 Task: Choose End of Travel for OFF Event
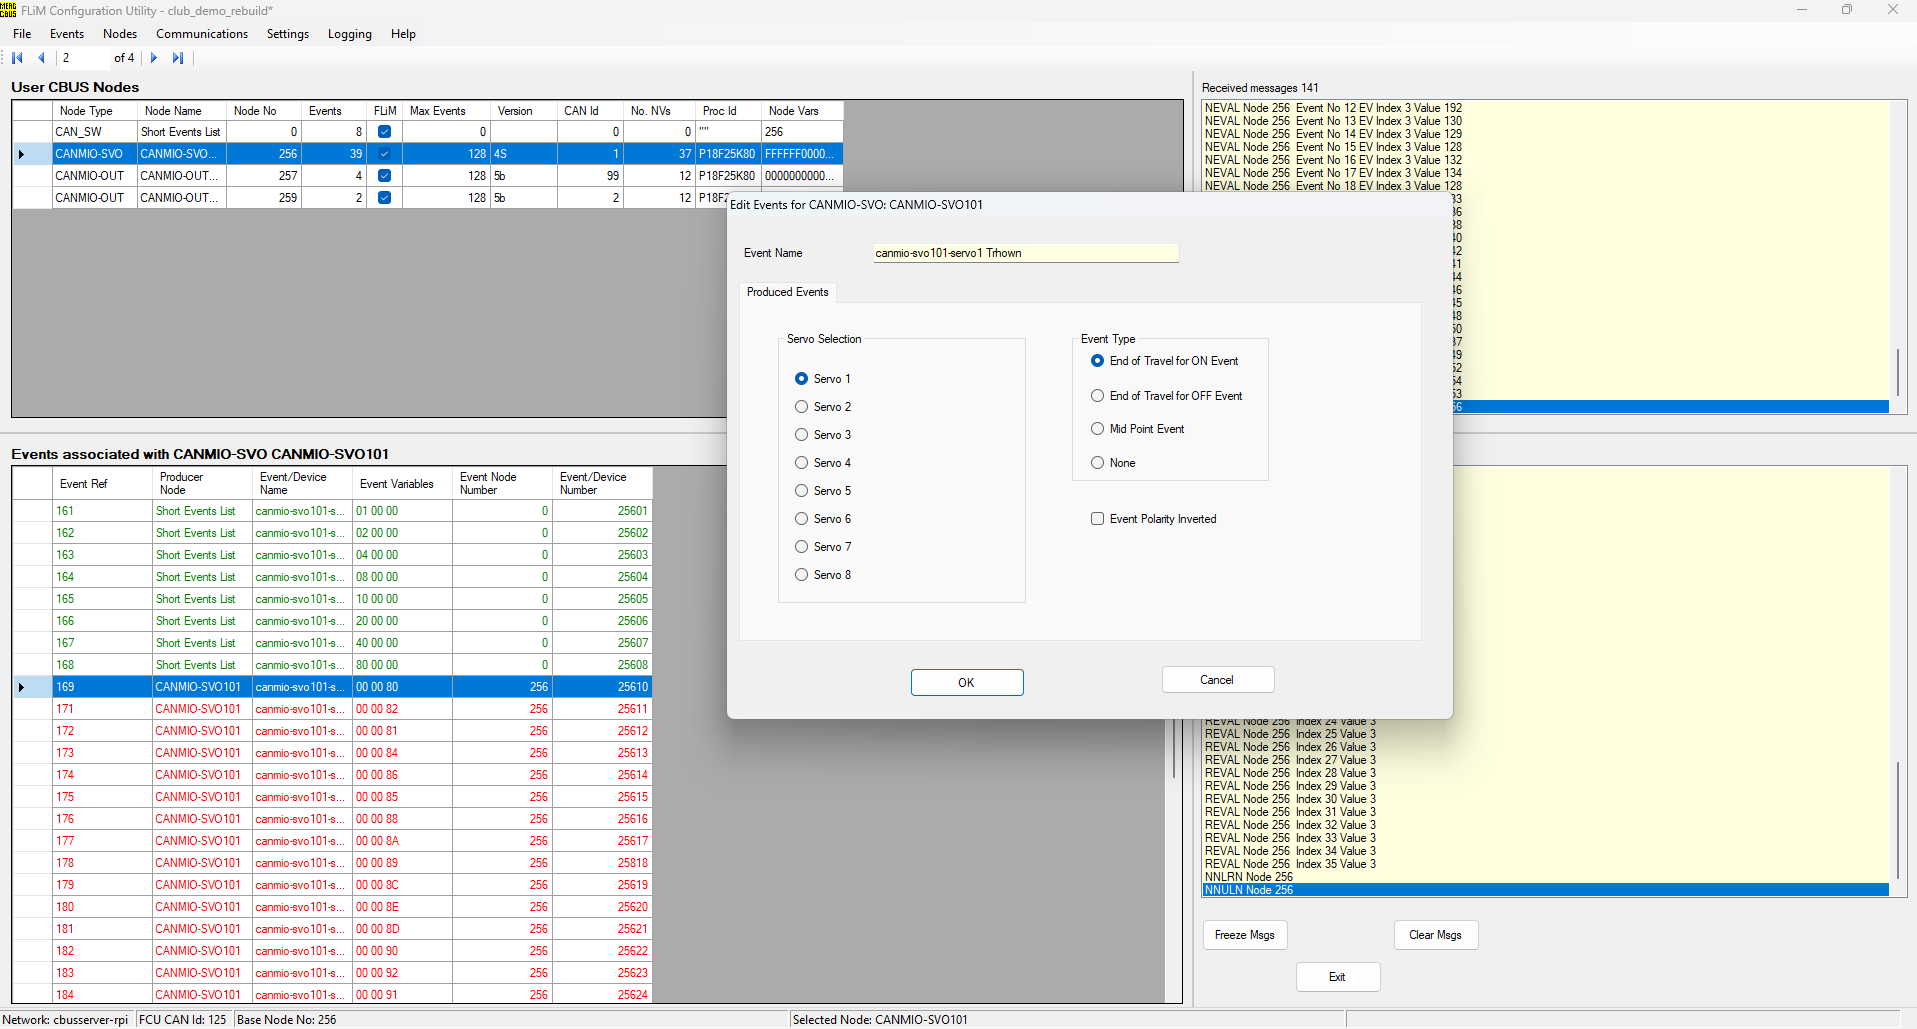1097,396
